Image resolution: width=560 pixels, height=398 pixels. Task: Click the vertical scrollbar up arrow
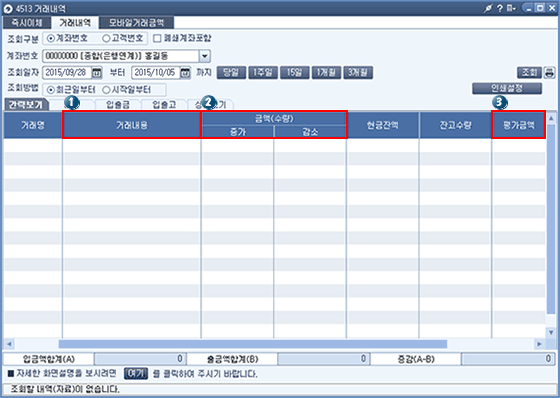[551, 118]
